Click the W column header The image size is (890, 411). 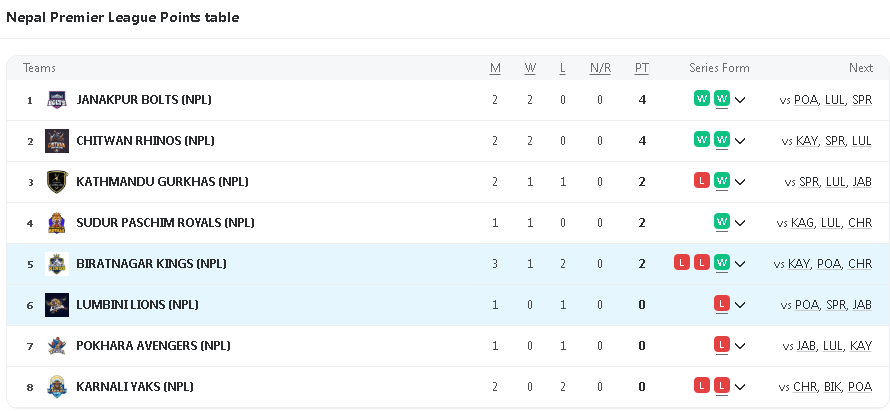[530, 68]
